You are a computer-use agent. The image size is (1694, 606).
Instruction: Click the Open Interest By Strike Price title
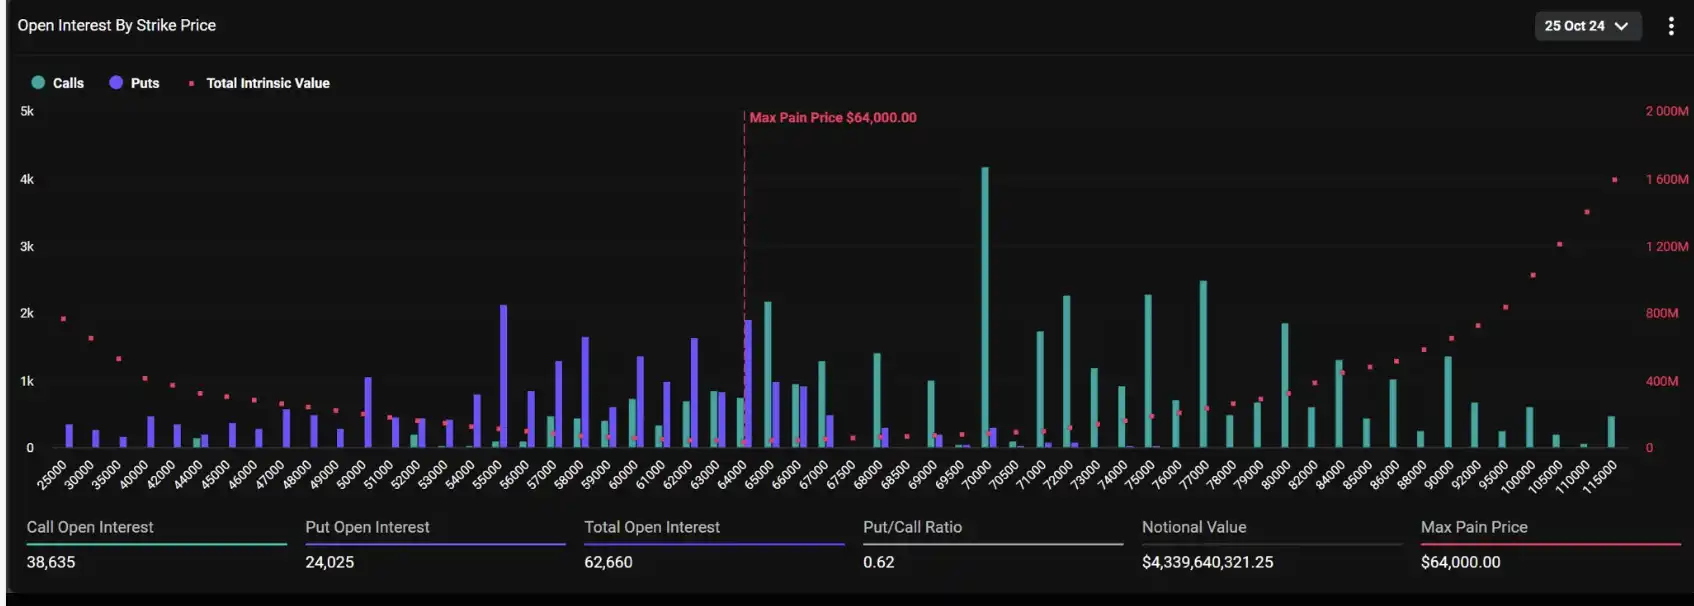(x=117, y=25)
